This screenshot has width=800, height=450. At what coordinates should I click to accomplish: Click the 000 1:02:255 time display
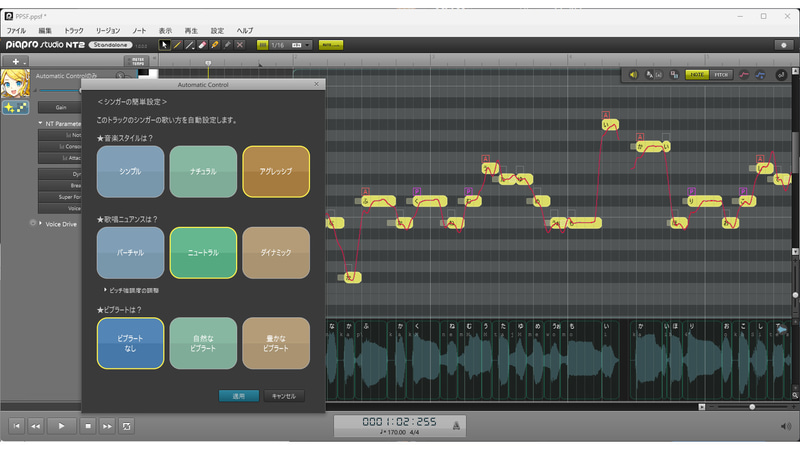coord(399,422)
